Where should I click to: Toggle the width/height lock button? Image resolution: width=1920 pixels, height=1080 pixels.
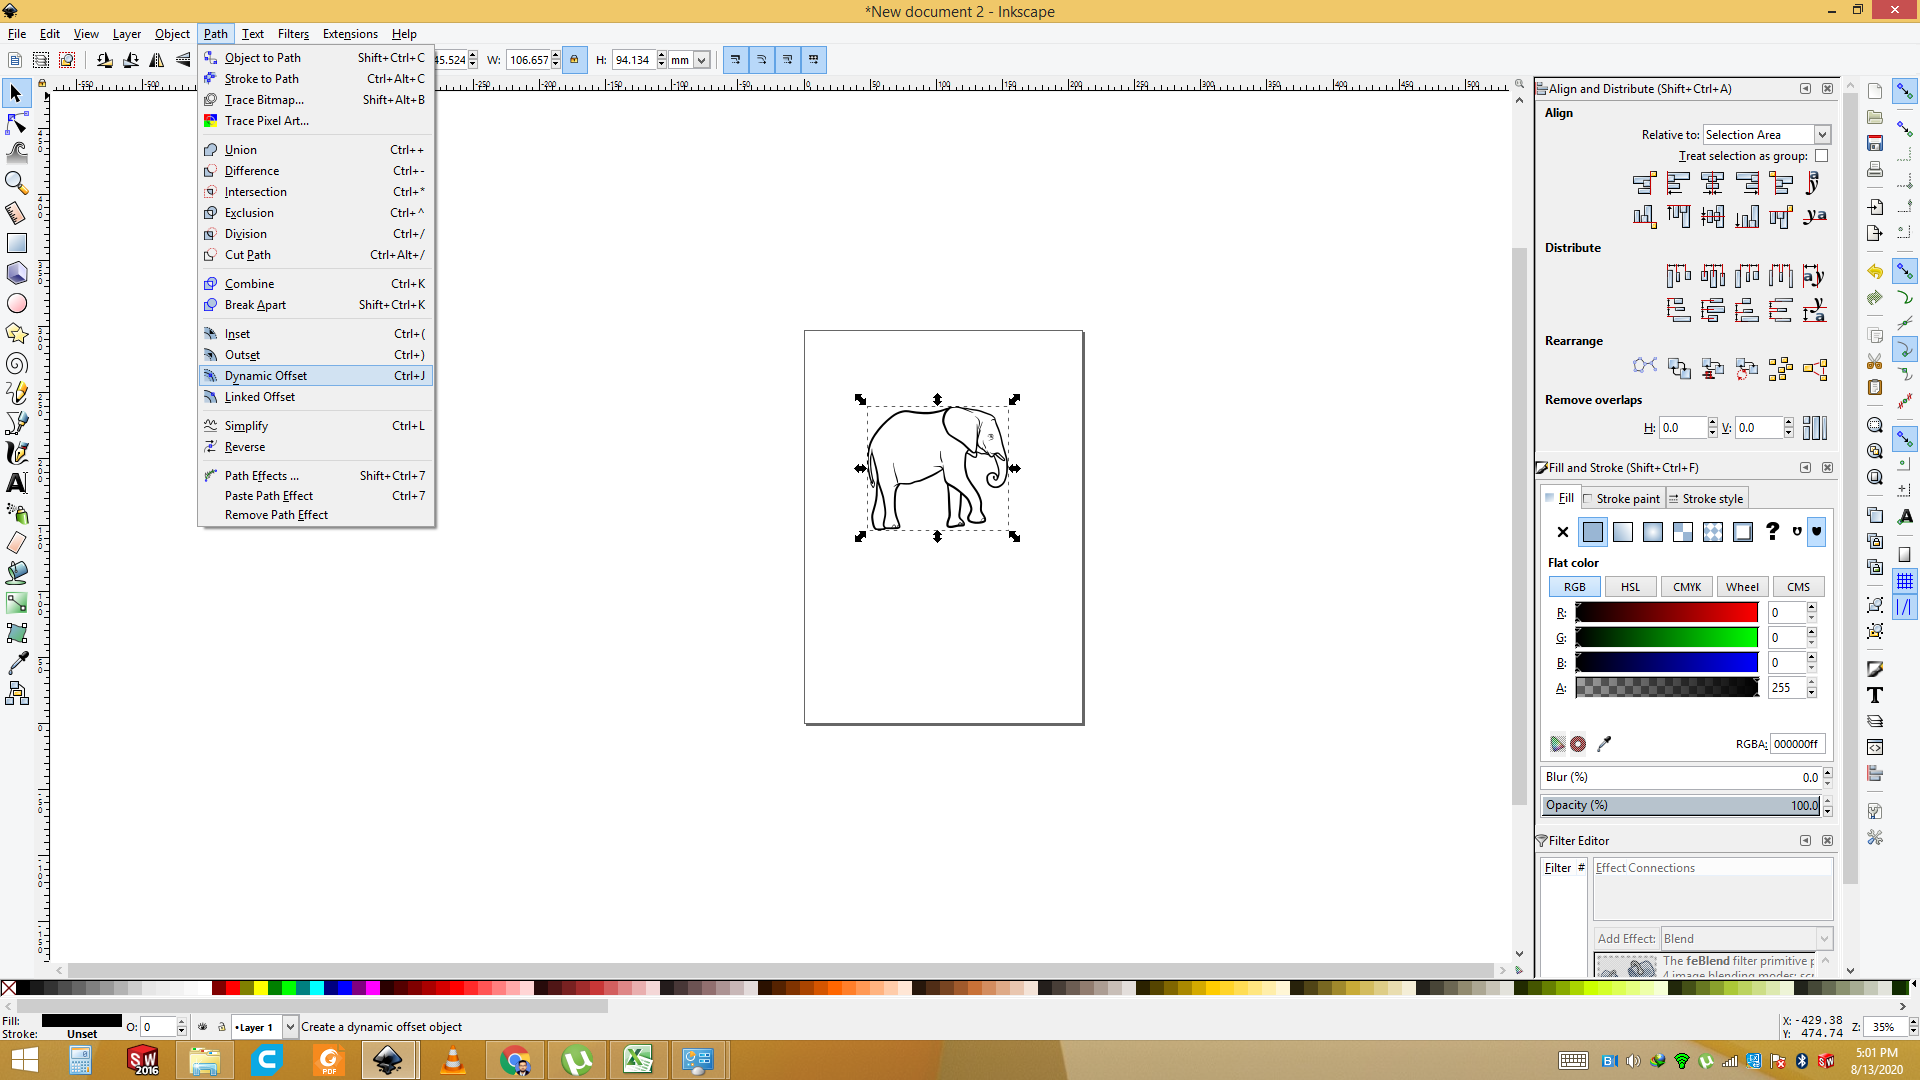click(574, 60)
